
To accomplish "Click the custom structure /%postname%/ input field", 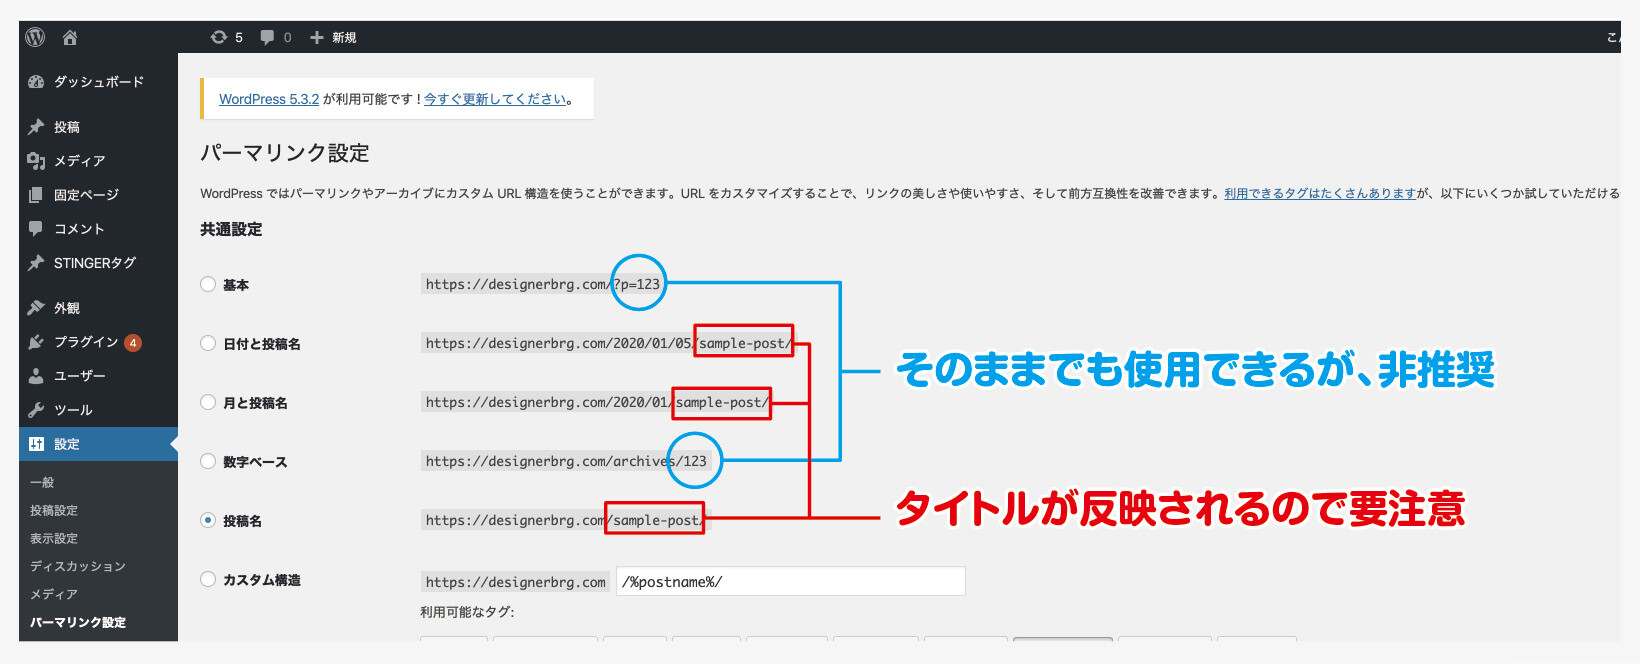I will coord(790,581).
